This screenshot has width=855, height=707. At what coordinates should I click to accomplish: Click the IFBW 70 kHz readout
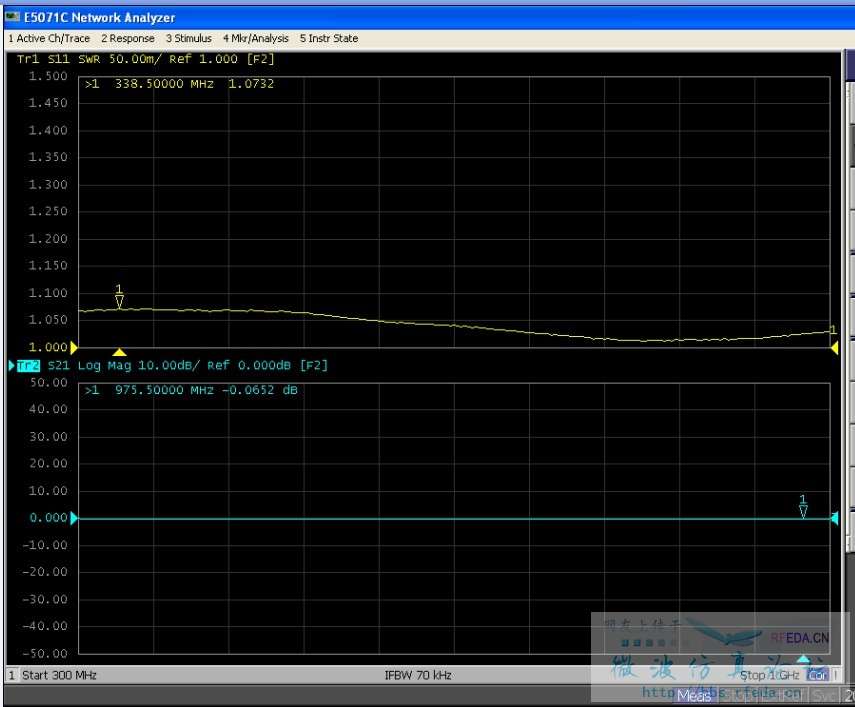point(418,675)
